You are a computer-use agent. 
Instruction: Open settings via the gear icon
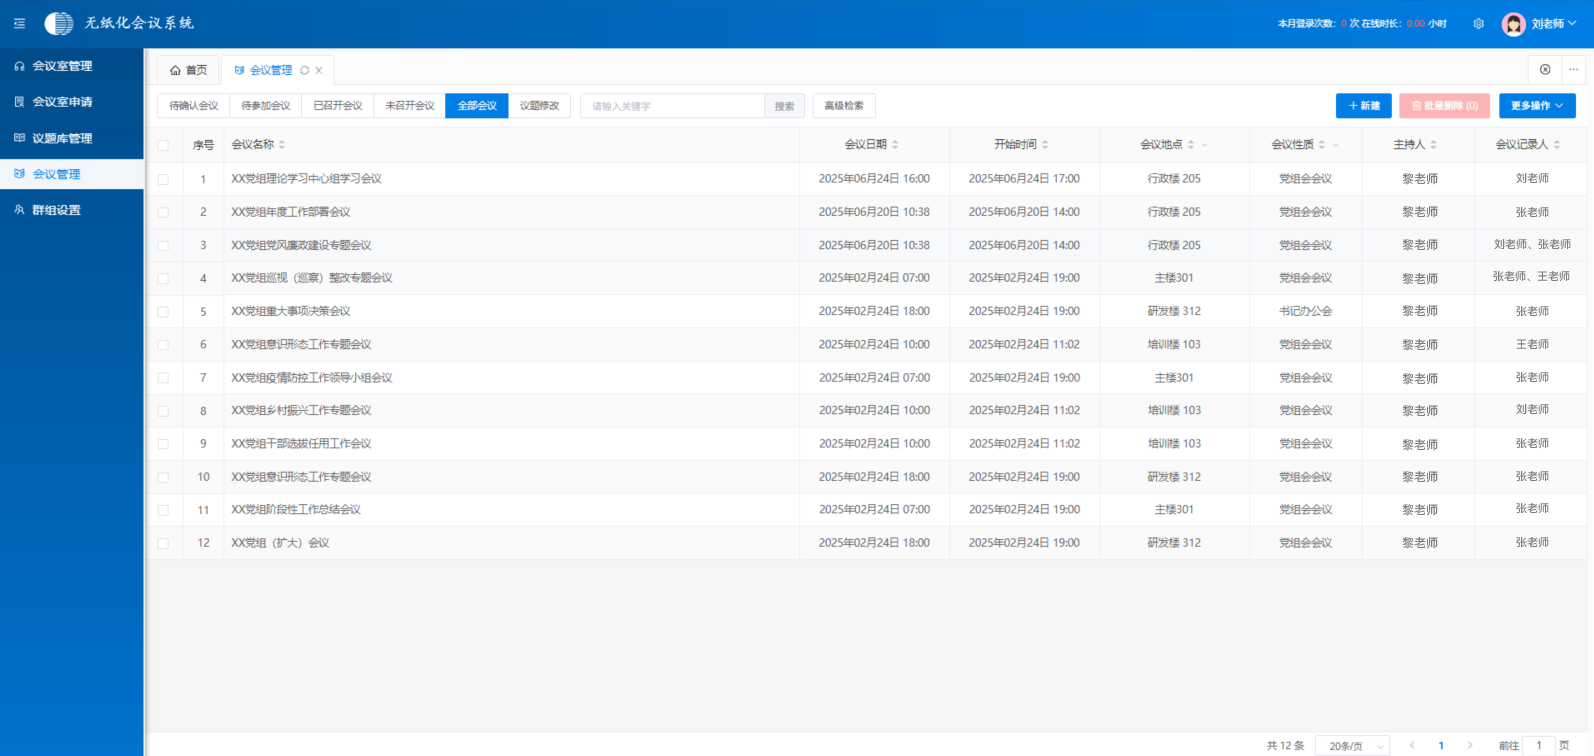pos(1478,23)
